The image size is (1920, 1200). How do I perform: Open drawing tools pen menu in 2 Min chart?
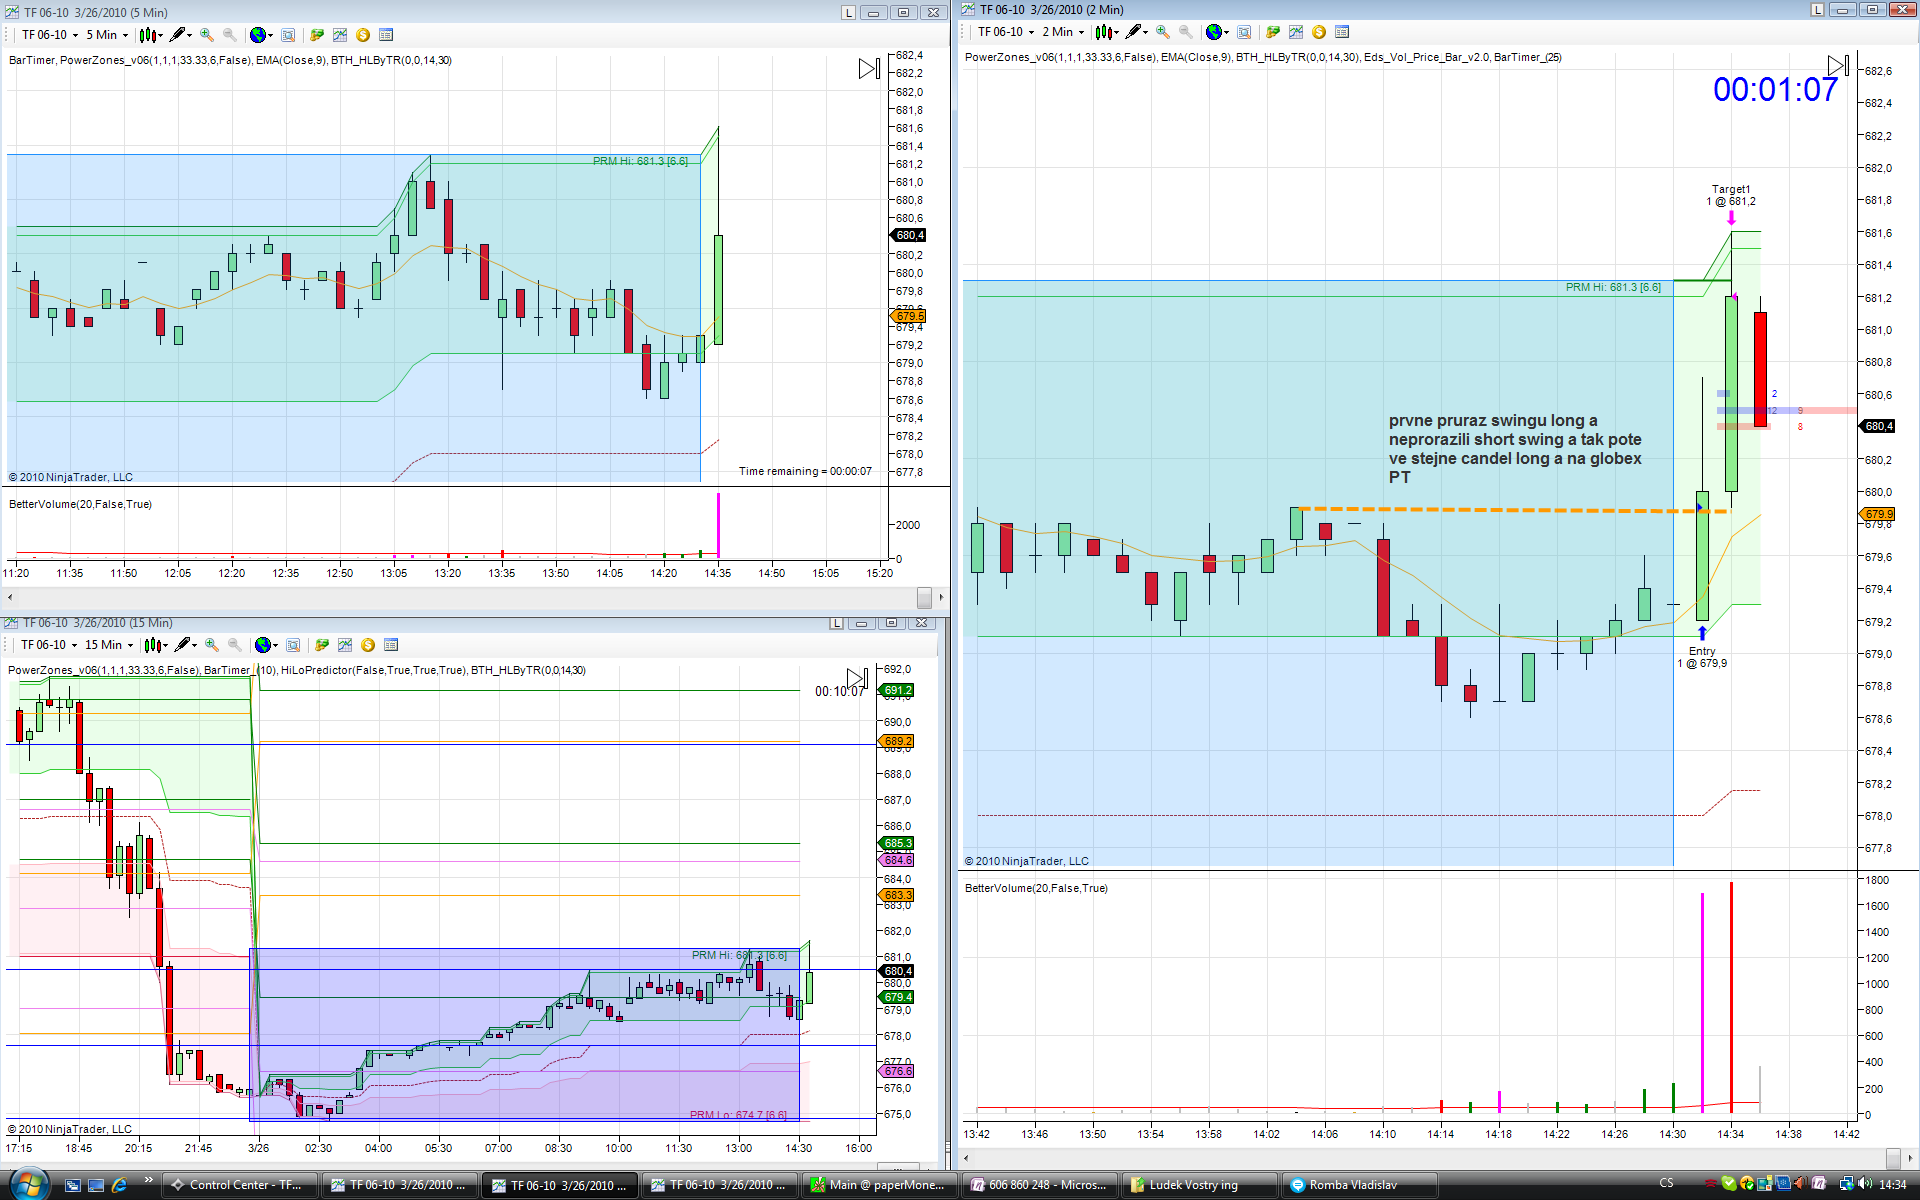[x=1134, y=32]
